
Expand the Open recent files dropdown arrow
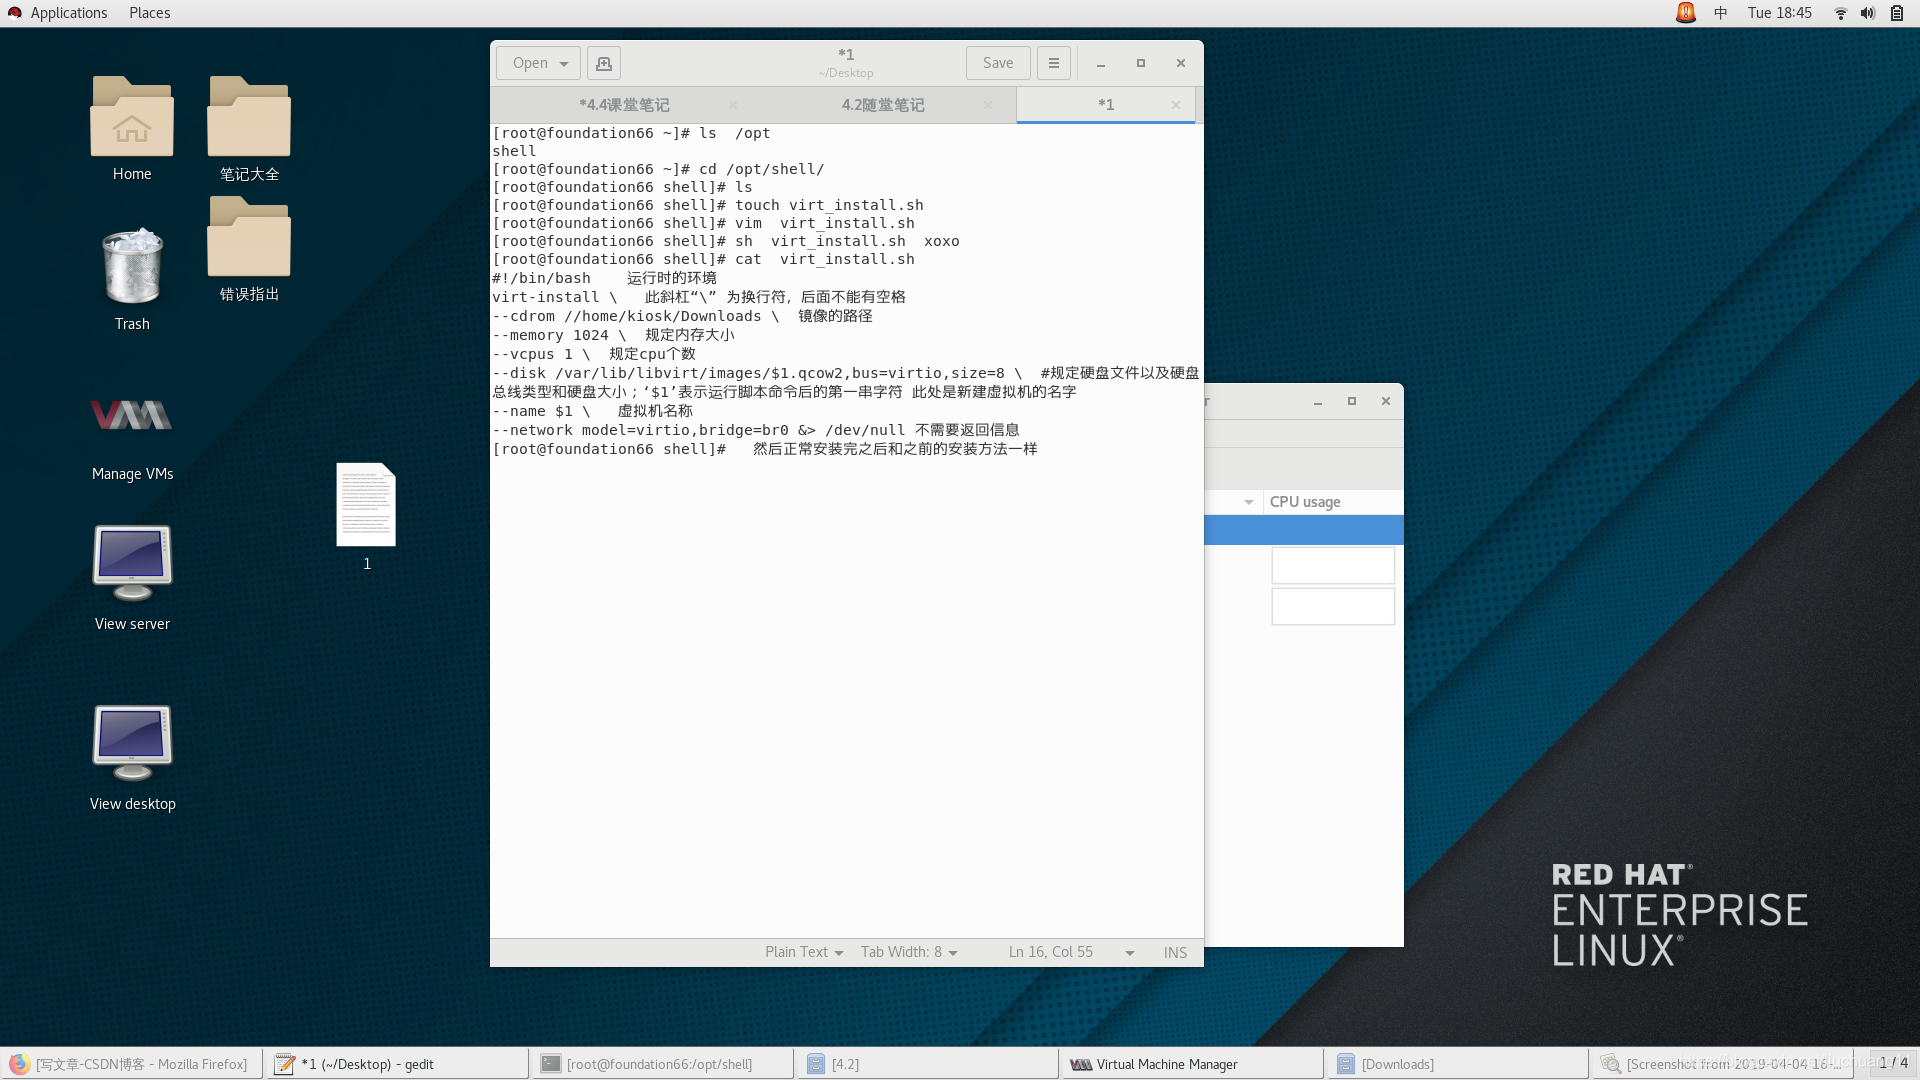[x=565, y=63]
